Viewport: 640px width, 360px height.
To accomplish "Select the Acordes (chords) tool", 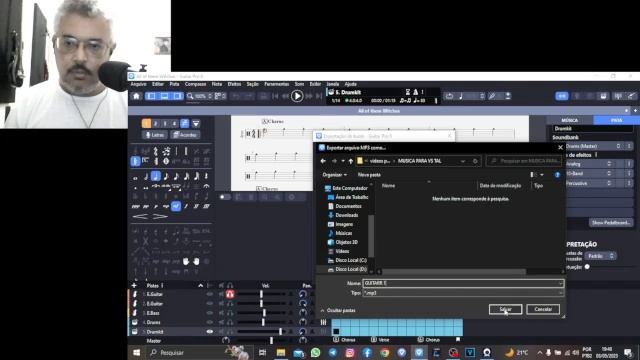I will point(185,135).
